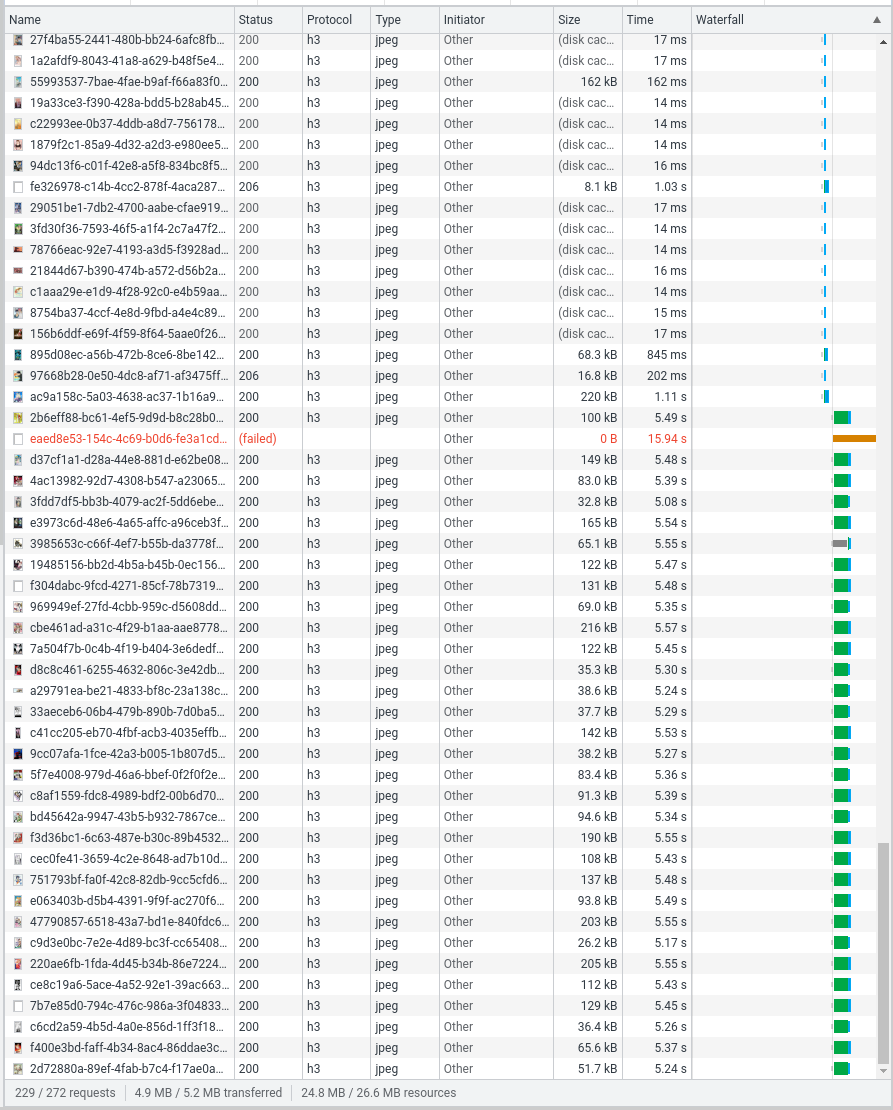Image resolution: width=893 pixels, height=1110 pixels.
Task: Click the placeholder square icon on fe326978 row
Action: pyautogui.click(x=17, y=187)
